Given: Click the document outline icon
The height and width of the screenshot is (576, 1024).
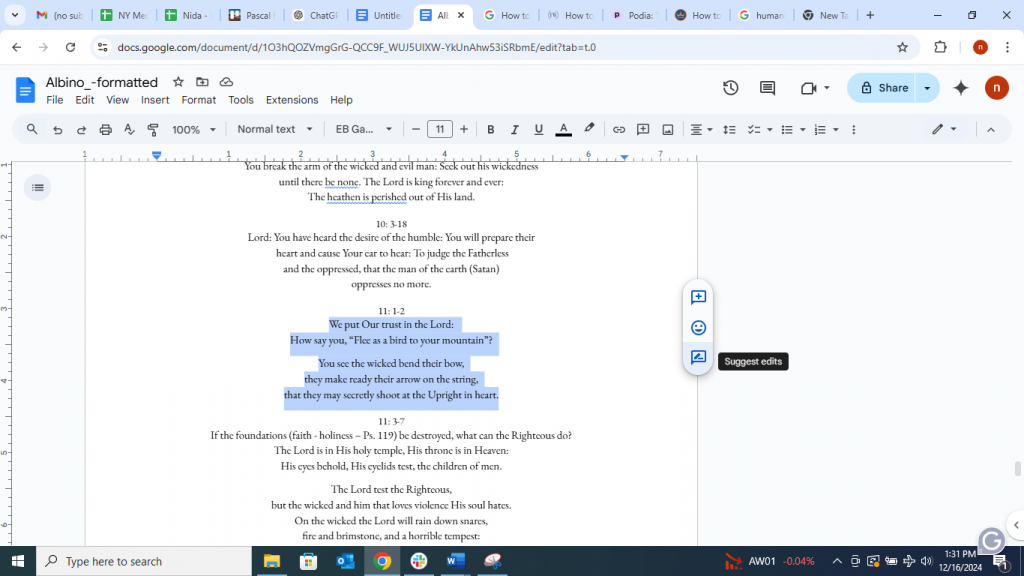Looking at the screenshot, I should click(x=37, y=187).
